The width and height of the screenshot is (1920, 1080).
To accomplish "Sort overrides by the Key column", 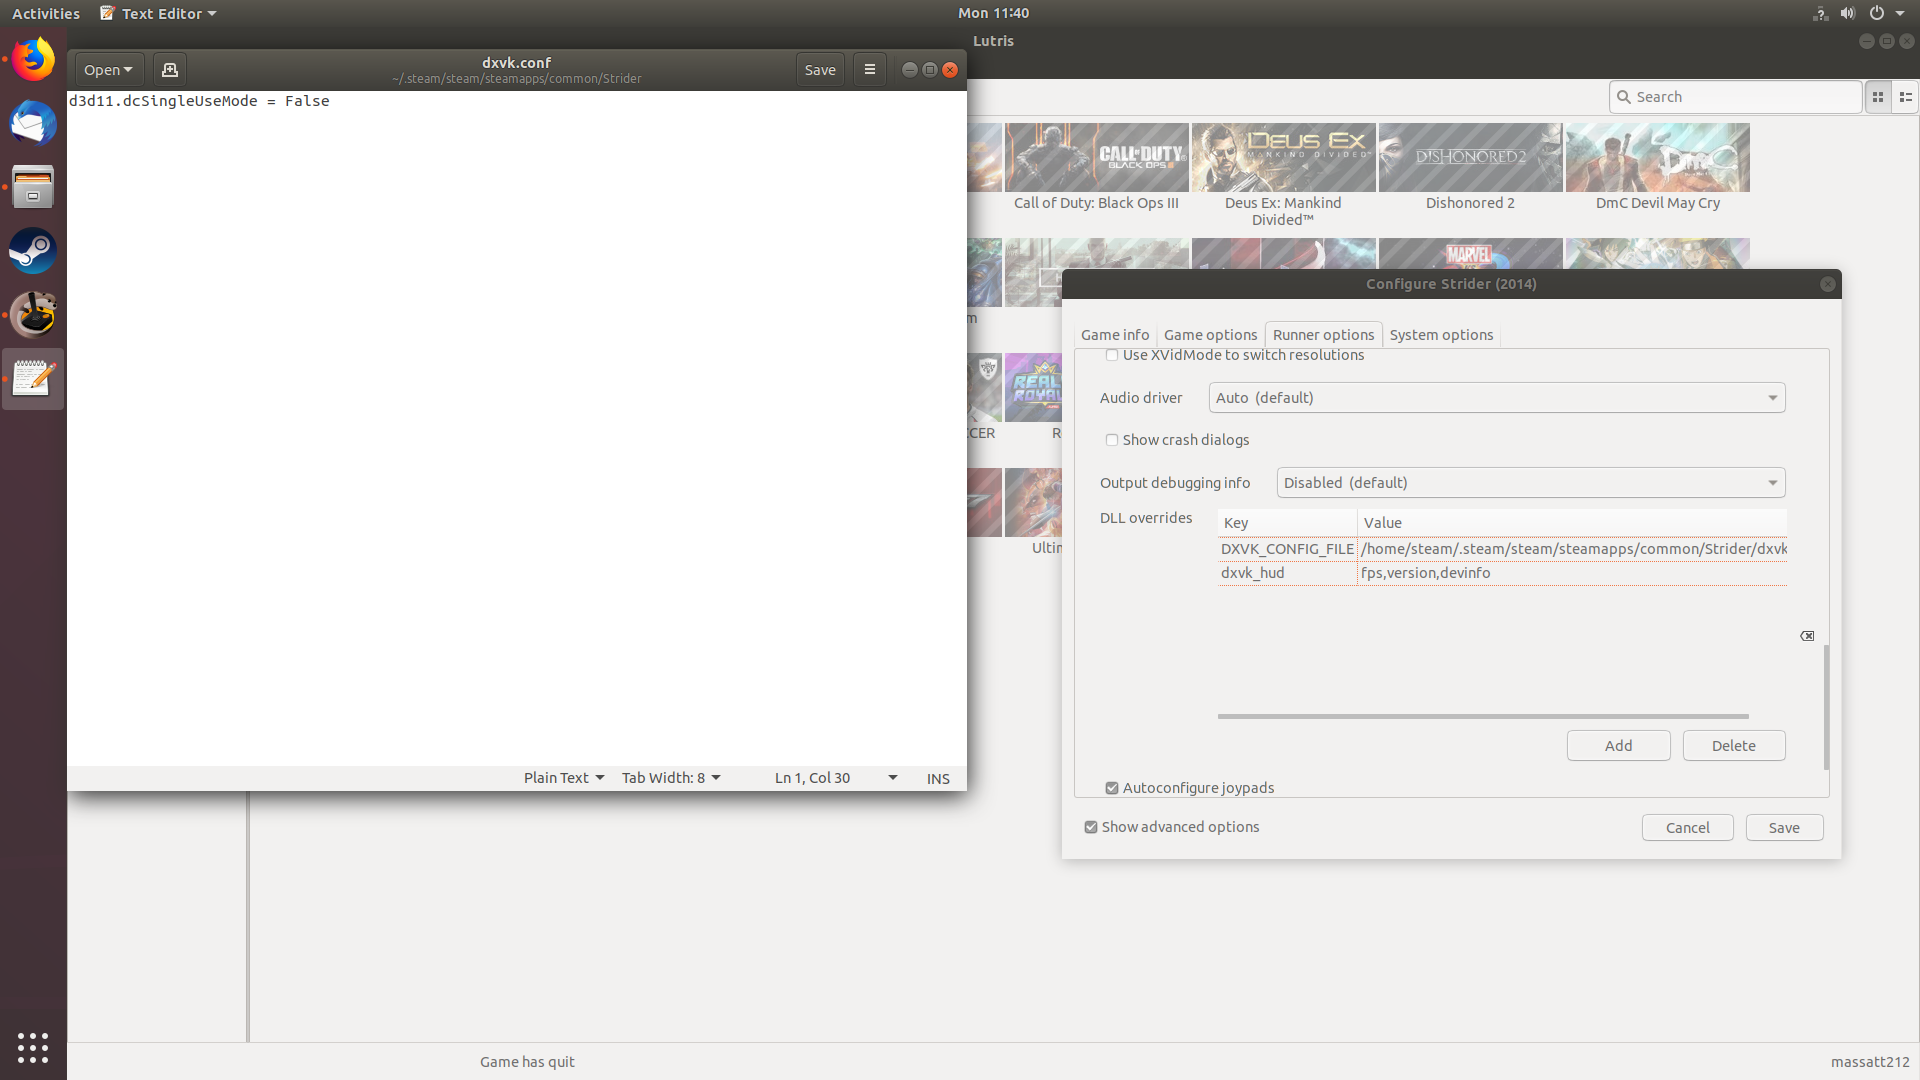I will (x=1287, y=523).
